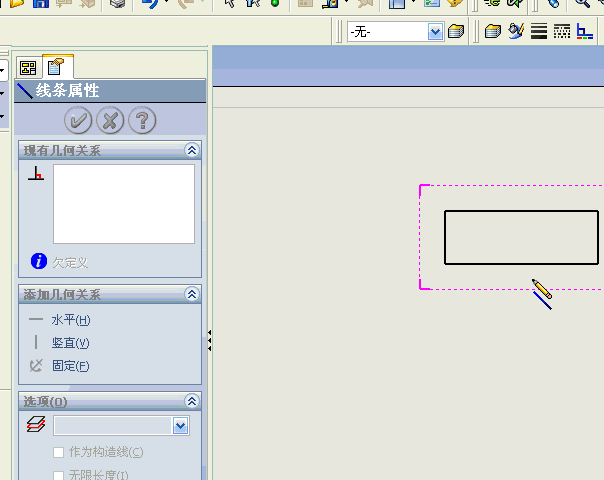Click the 欠定义 status text
Viewport: 604px width, 480px height.
(70, 263)
